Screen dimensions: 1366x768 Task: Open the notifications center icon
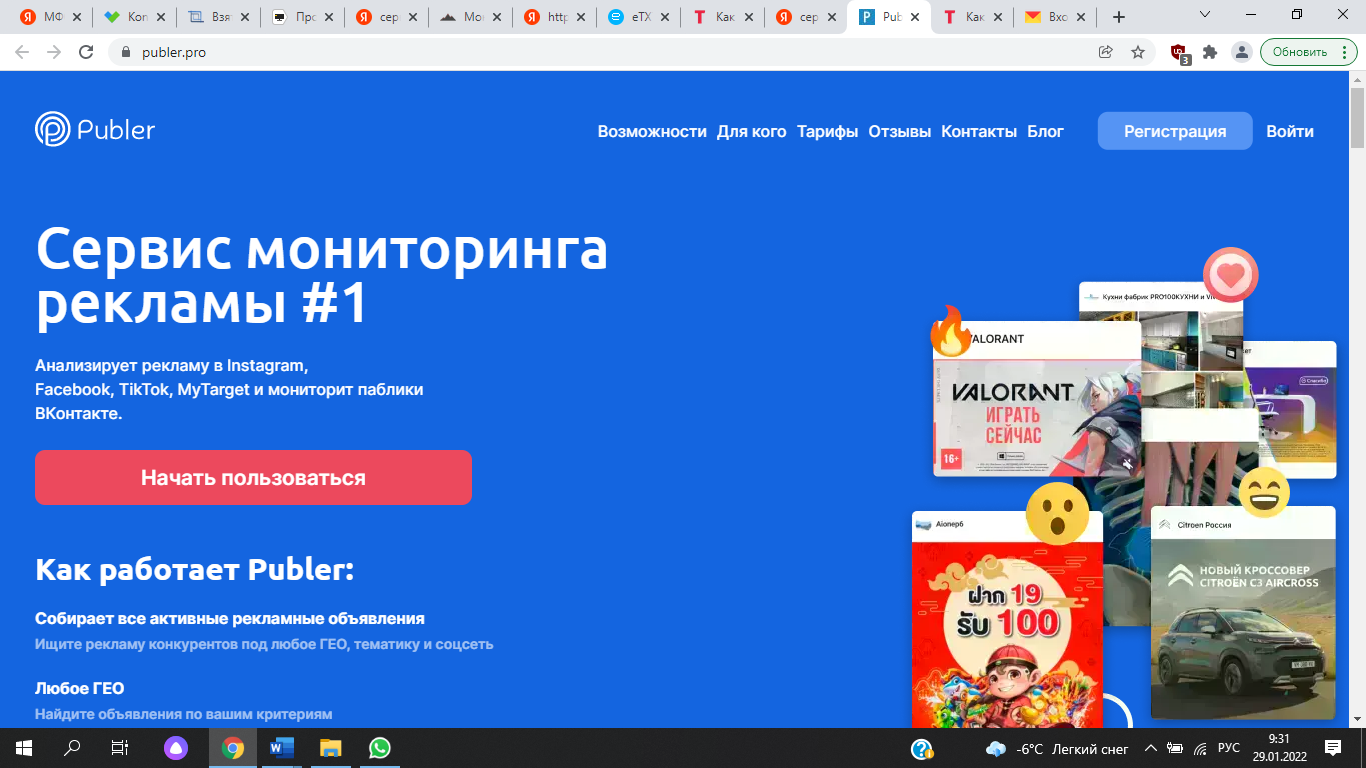click(1333, 748)
